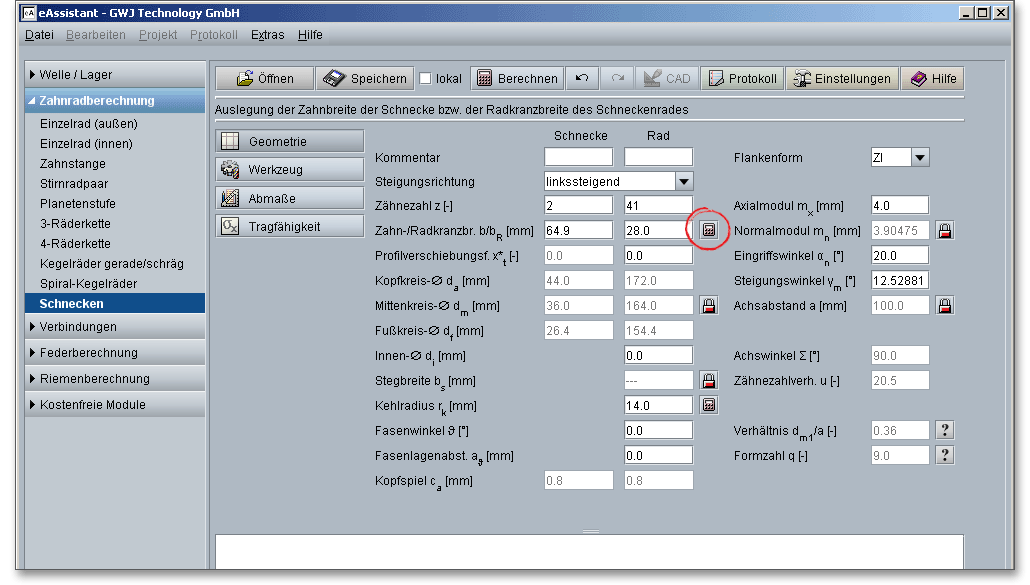
Task: Toggle the lock beside Mittenkreis diameter
Action: pyautogui.click(x=709, y=305)
